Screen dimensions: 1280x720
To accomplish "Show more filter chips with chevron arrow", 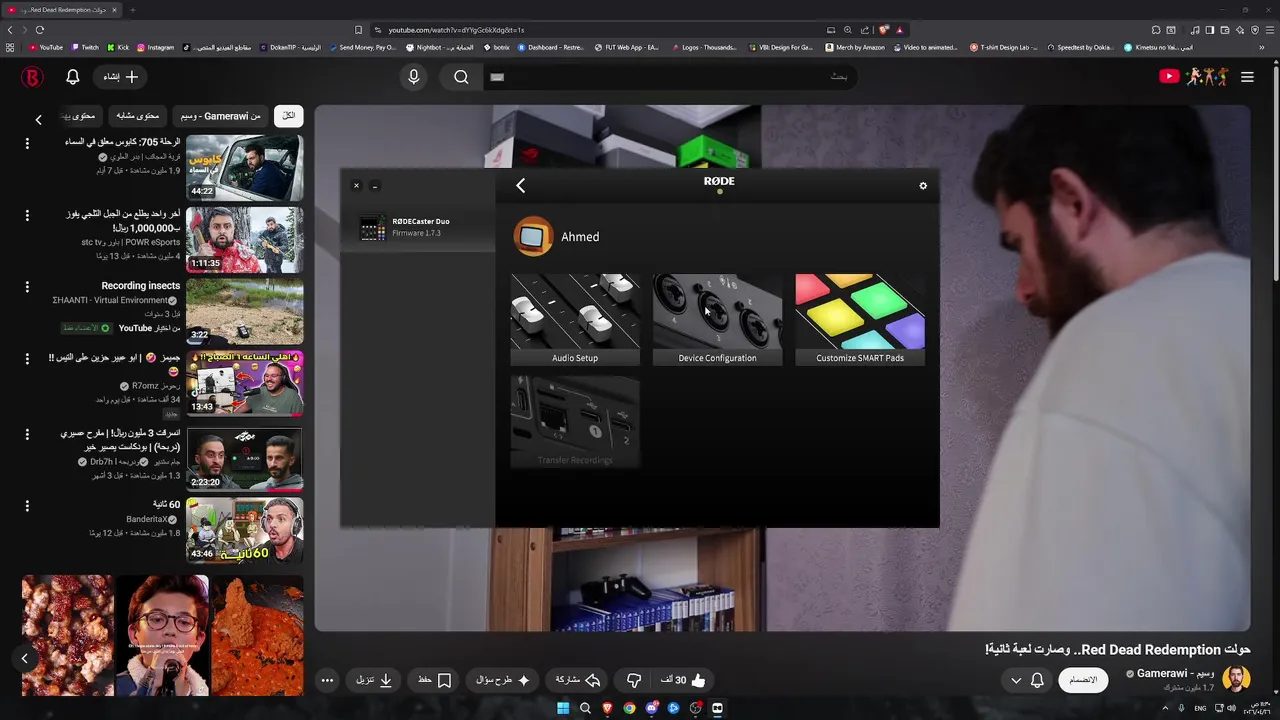I will click(38, 119).
